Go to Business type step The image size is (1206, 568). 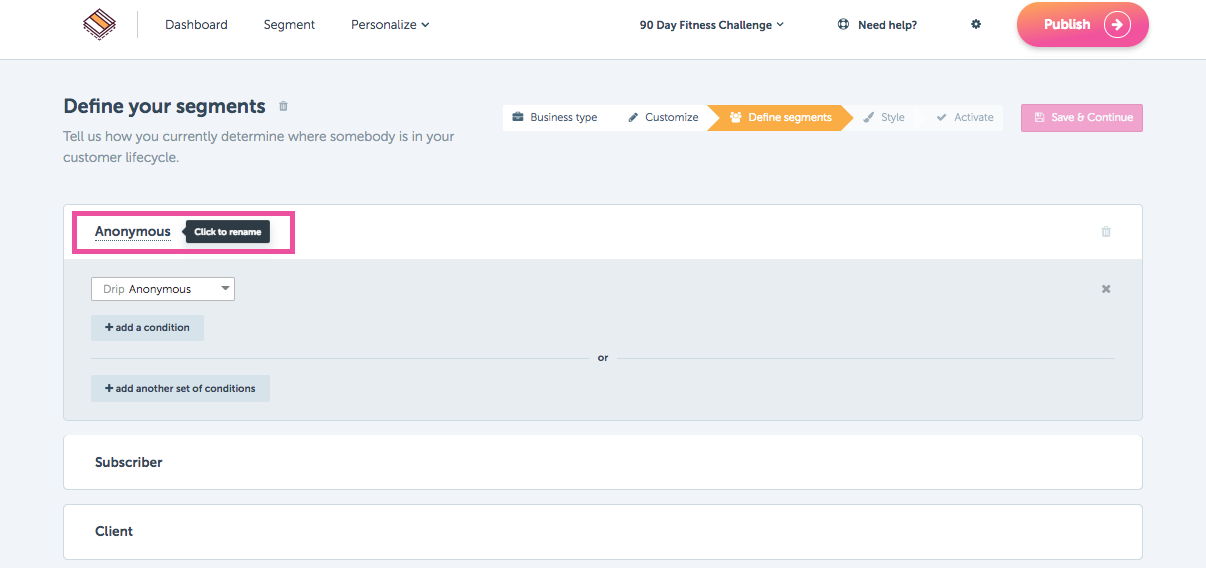click(554, 118)
